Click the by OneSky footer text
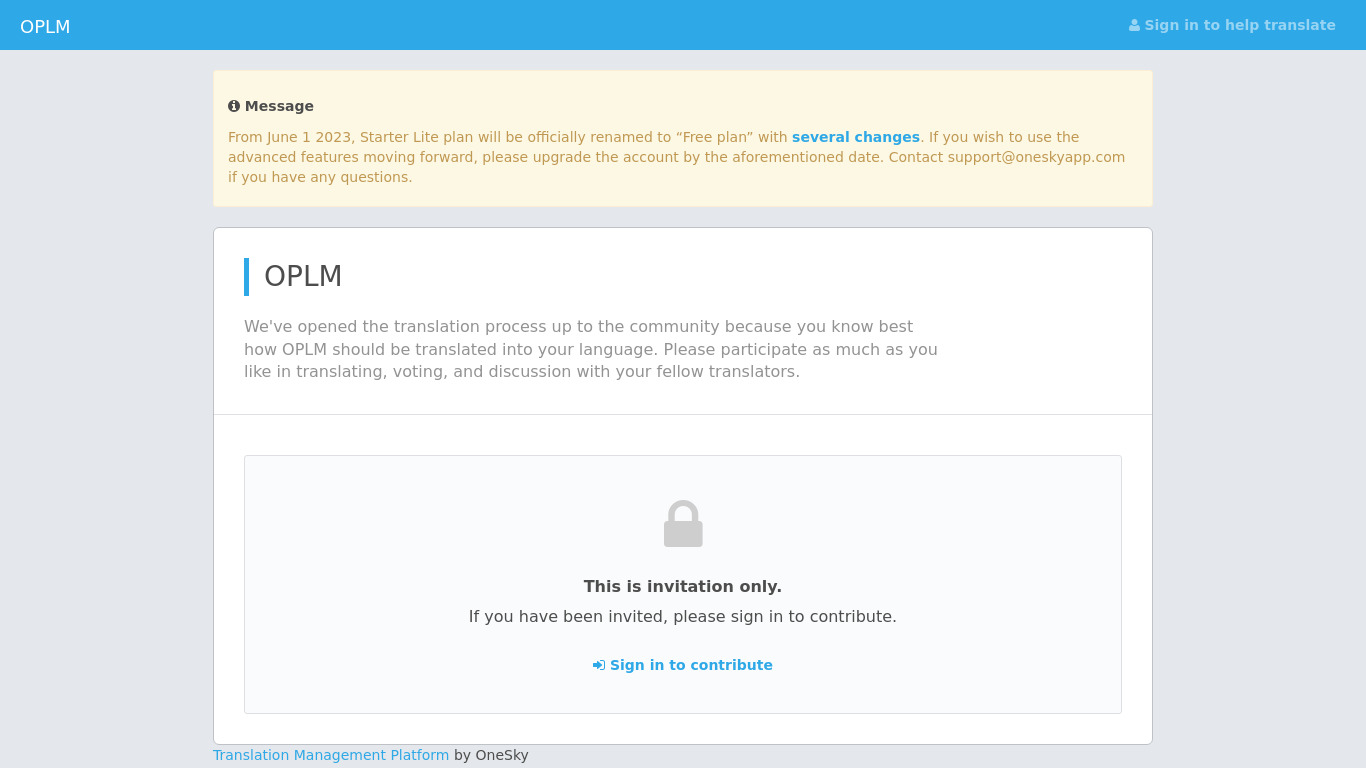Viewport: 1366px width, 768px height. (491, 755)
